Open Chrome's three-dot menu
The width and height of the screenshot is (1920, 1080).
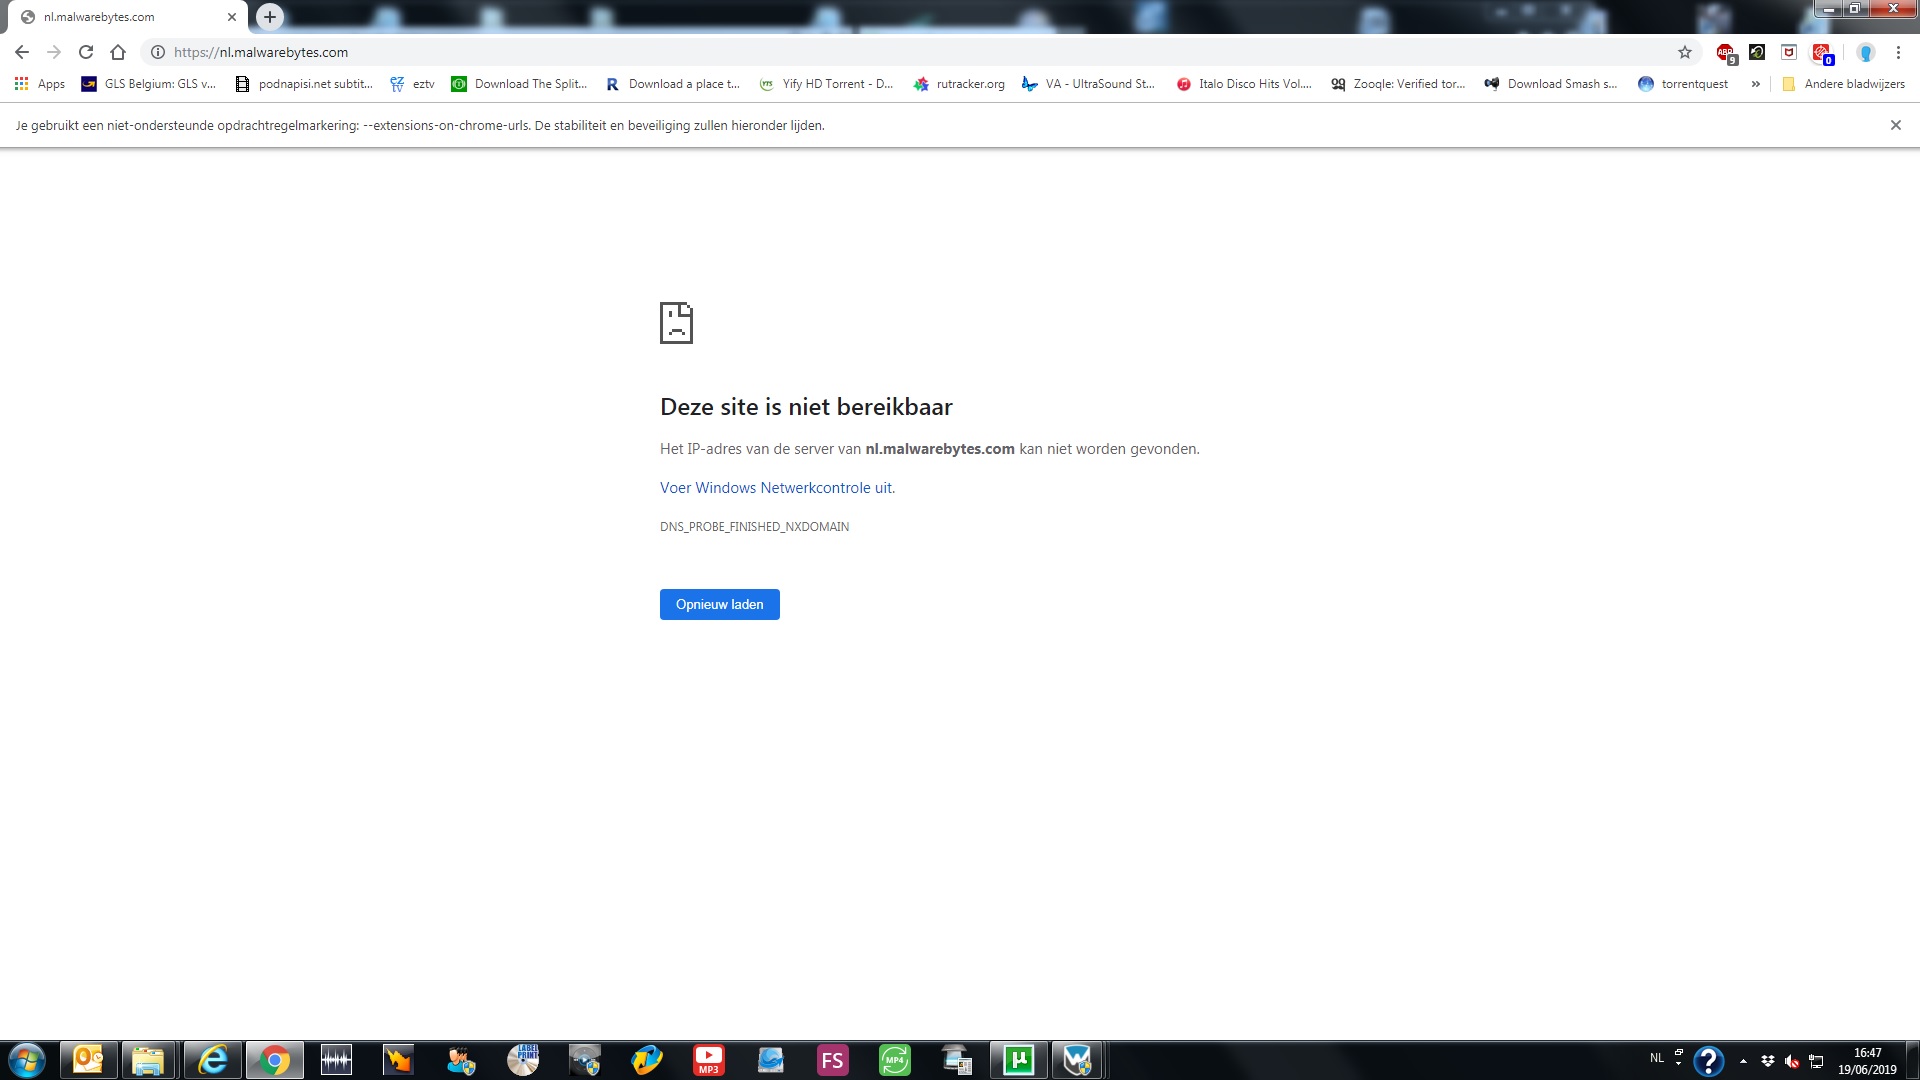click(1898, 52)
